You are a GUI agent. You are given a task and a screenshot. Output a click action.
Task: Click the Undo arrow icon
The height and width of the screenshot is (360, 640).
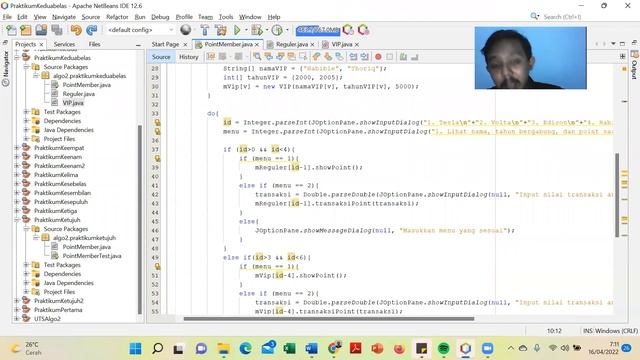coord(76,30)
